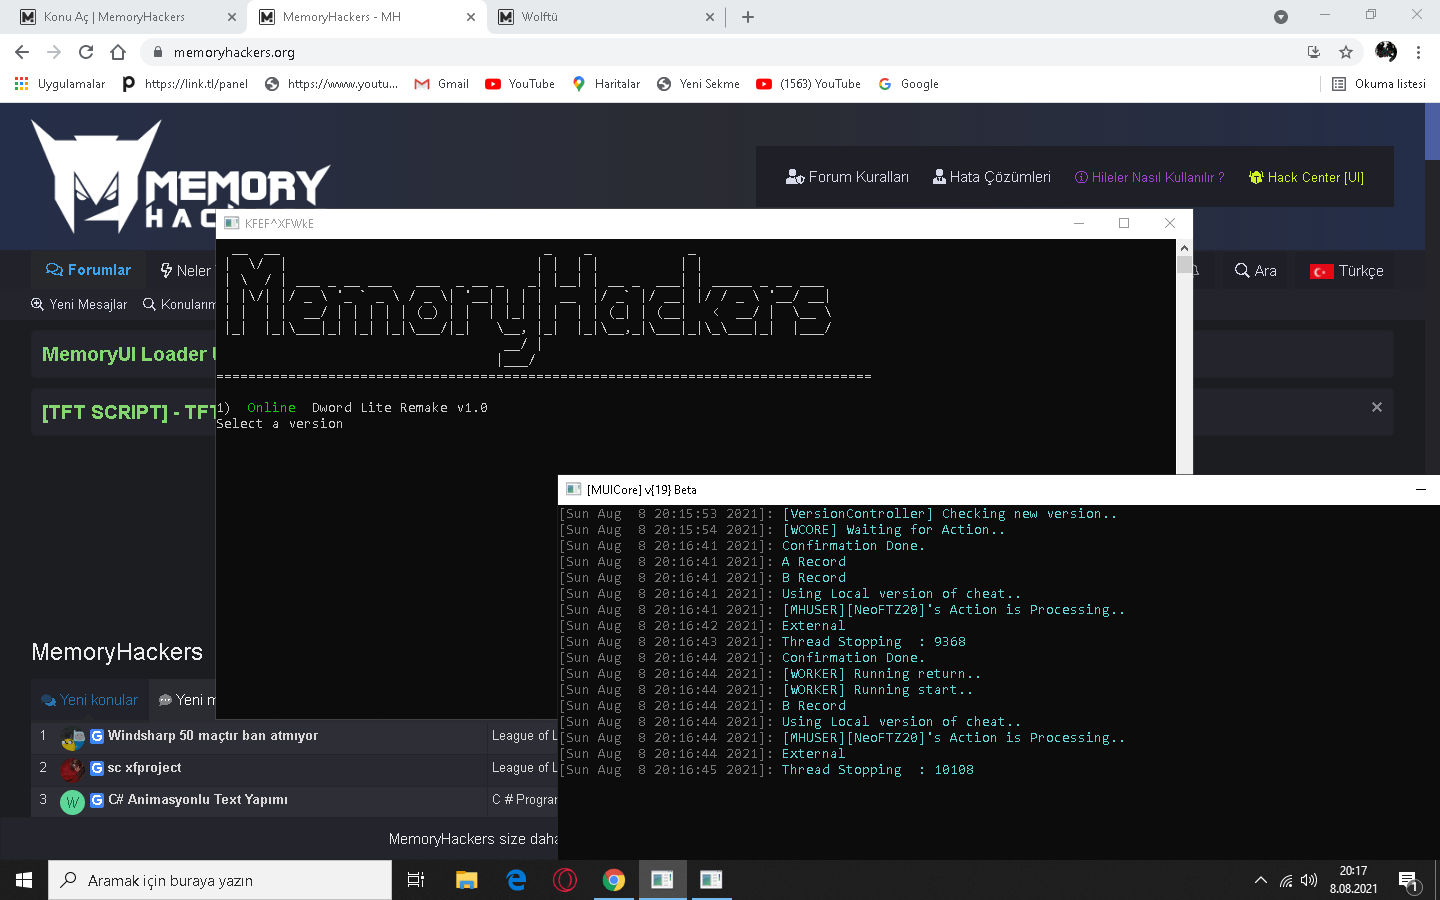Screen dimensions: 1440x900
Task: Open Task View on the taskbar
Action: tap(416, 880)
